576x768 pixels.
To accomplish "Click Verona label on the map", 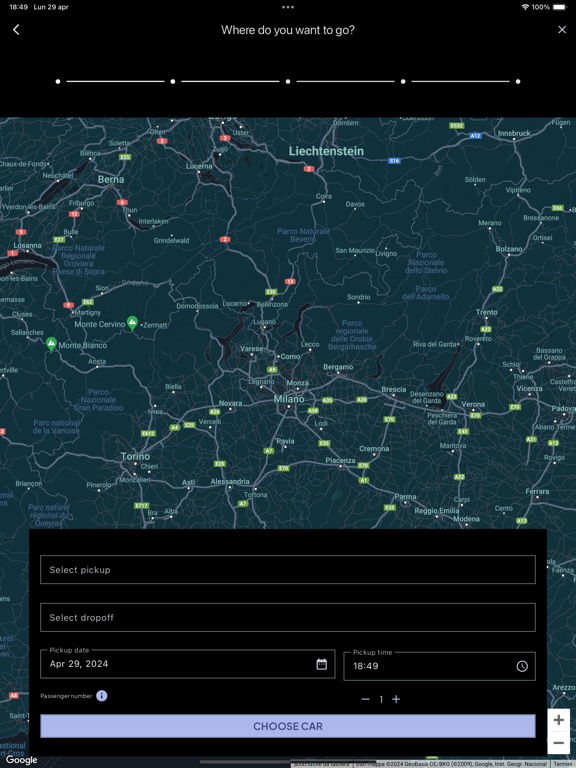I will [x=473, y=405].
